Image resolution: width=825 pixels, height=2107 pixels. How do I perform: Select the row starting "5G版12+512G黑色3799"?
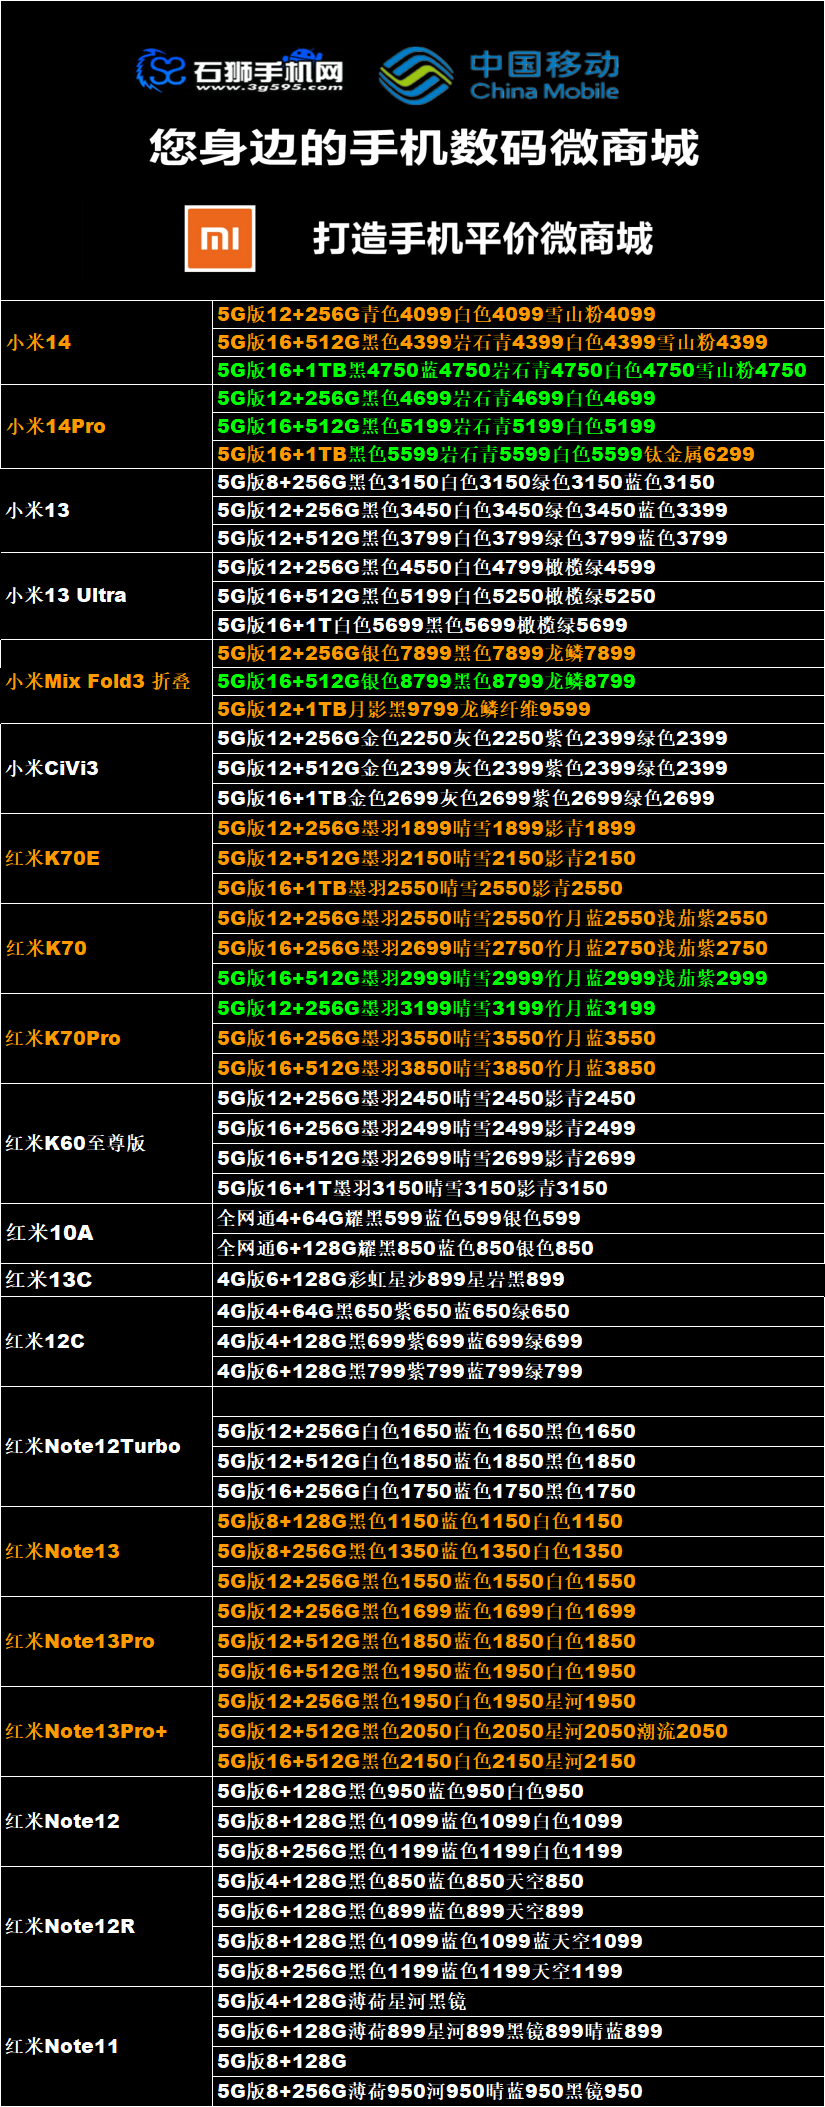point(519,538)
